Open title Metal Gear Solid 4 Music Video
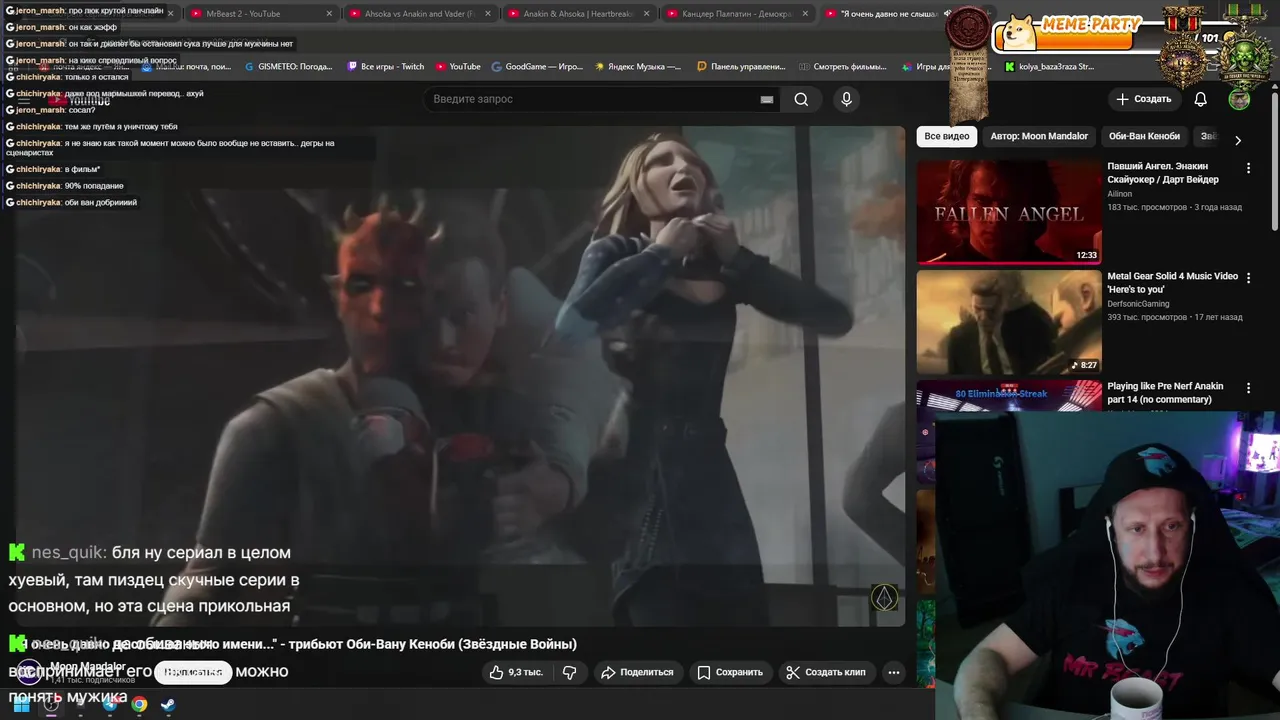 pos(1172,283)
